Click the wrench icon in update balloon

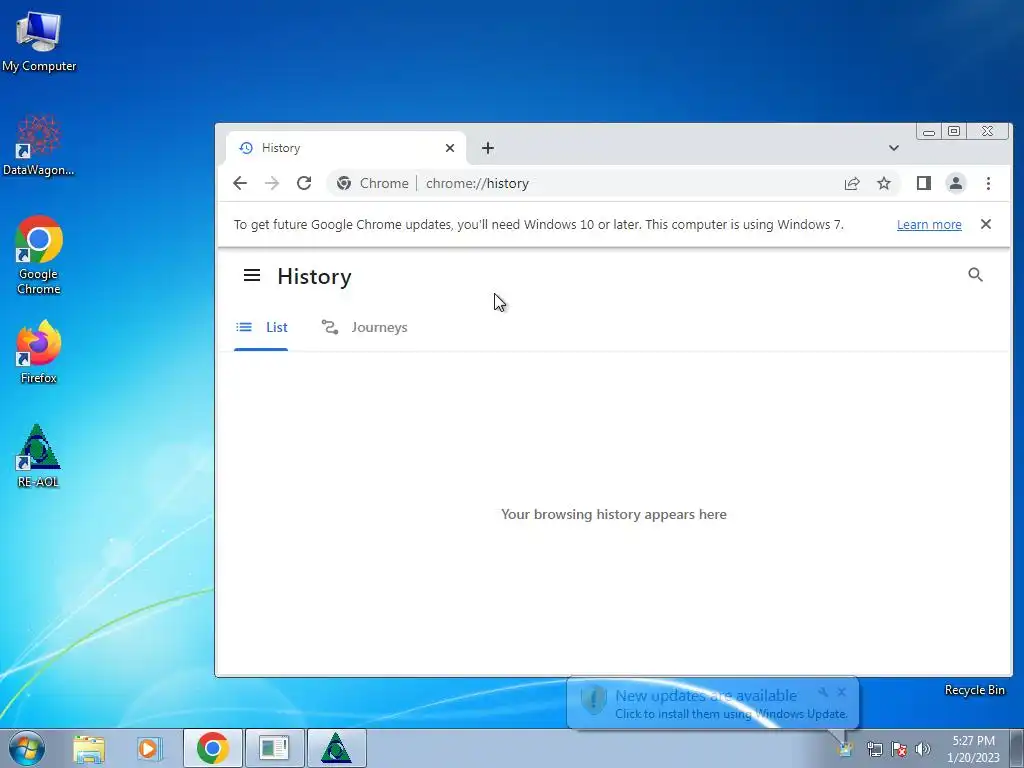(823, 692)
